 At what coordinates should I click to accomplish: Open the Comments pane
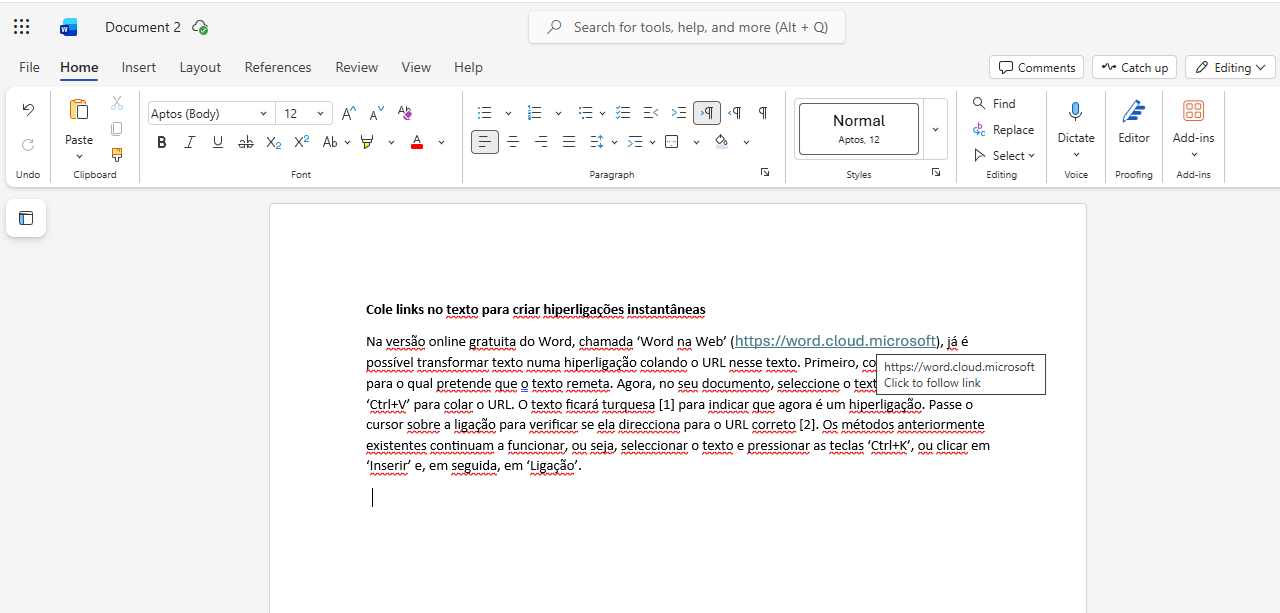(1036, 67)
